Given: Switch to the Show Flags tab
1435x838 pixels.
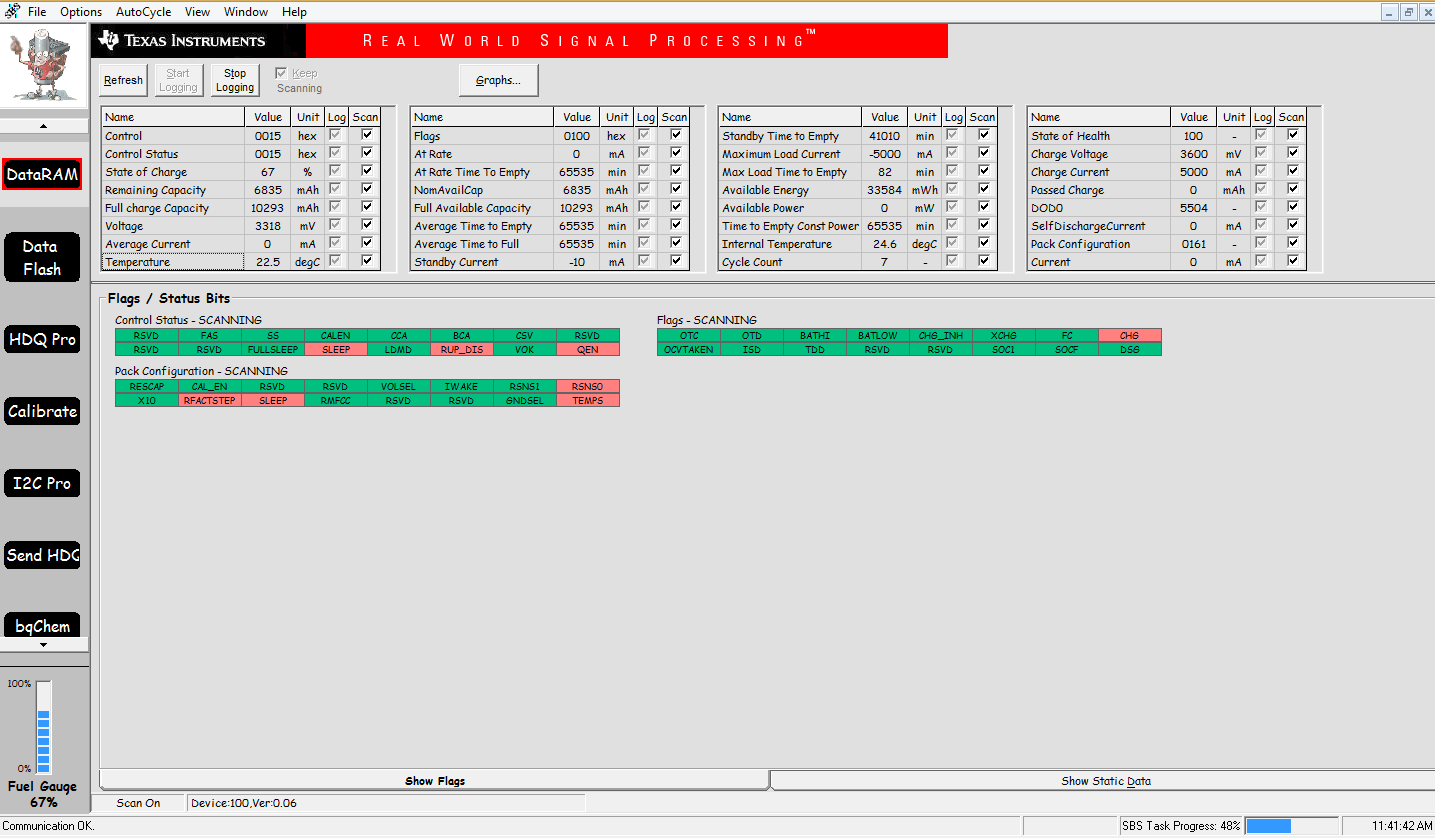Looking at the screenshot, I should [434, 781].
